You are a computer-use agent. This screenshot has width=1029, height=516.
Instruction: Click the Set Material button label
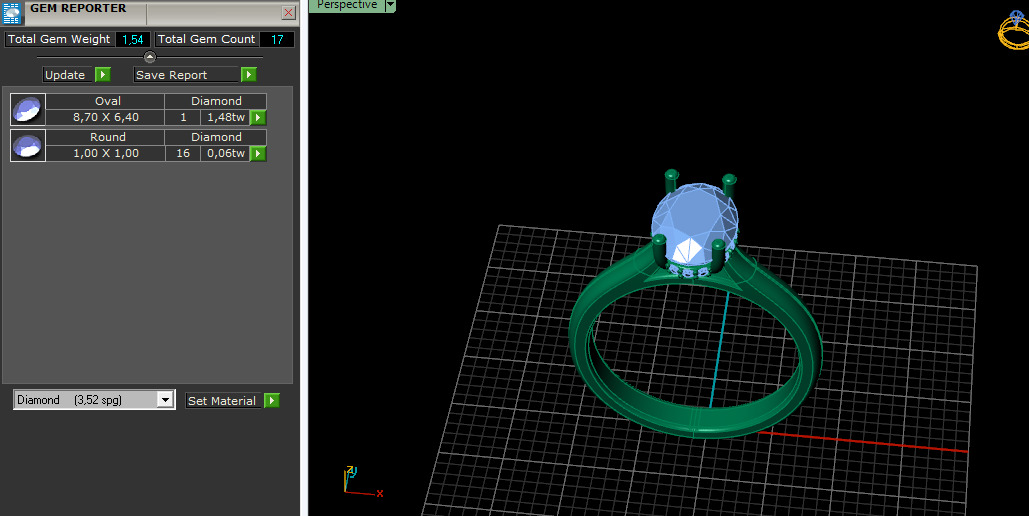click(222, 400)
